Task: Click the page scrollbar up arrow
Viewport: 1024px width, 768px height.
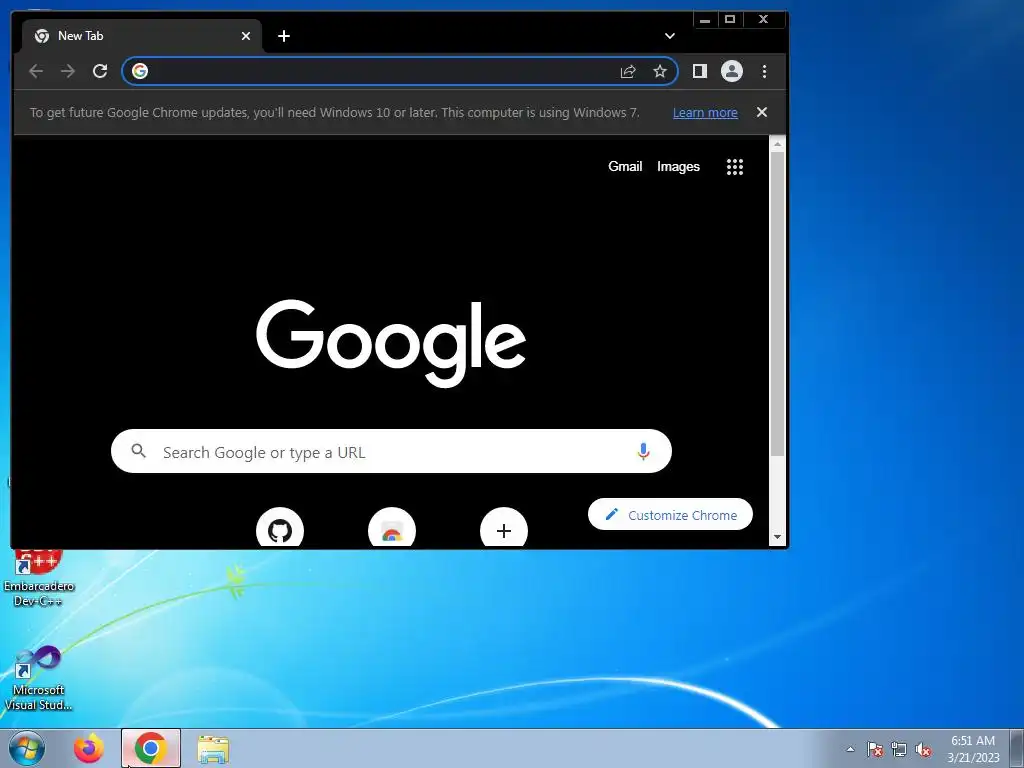Action: coord(777,144)
